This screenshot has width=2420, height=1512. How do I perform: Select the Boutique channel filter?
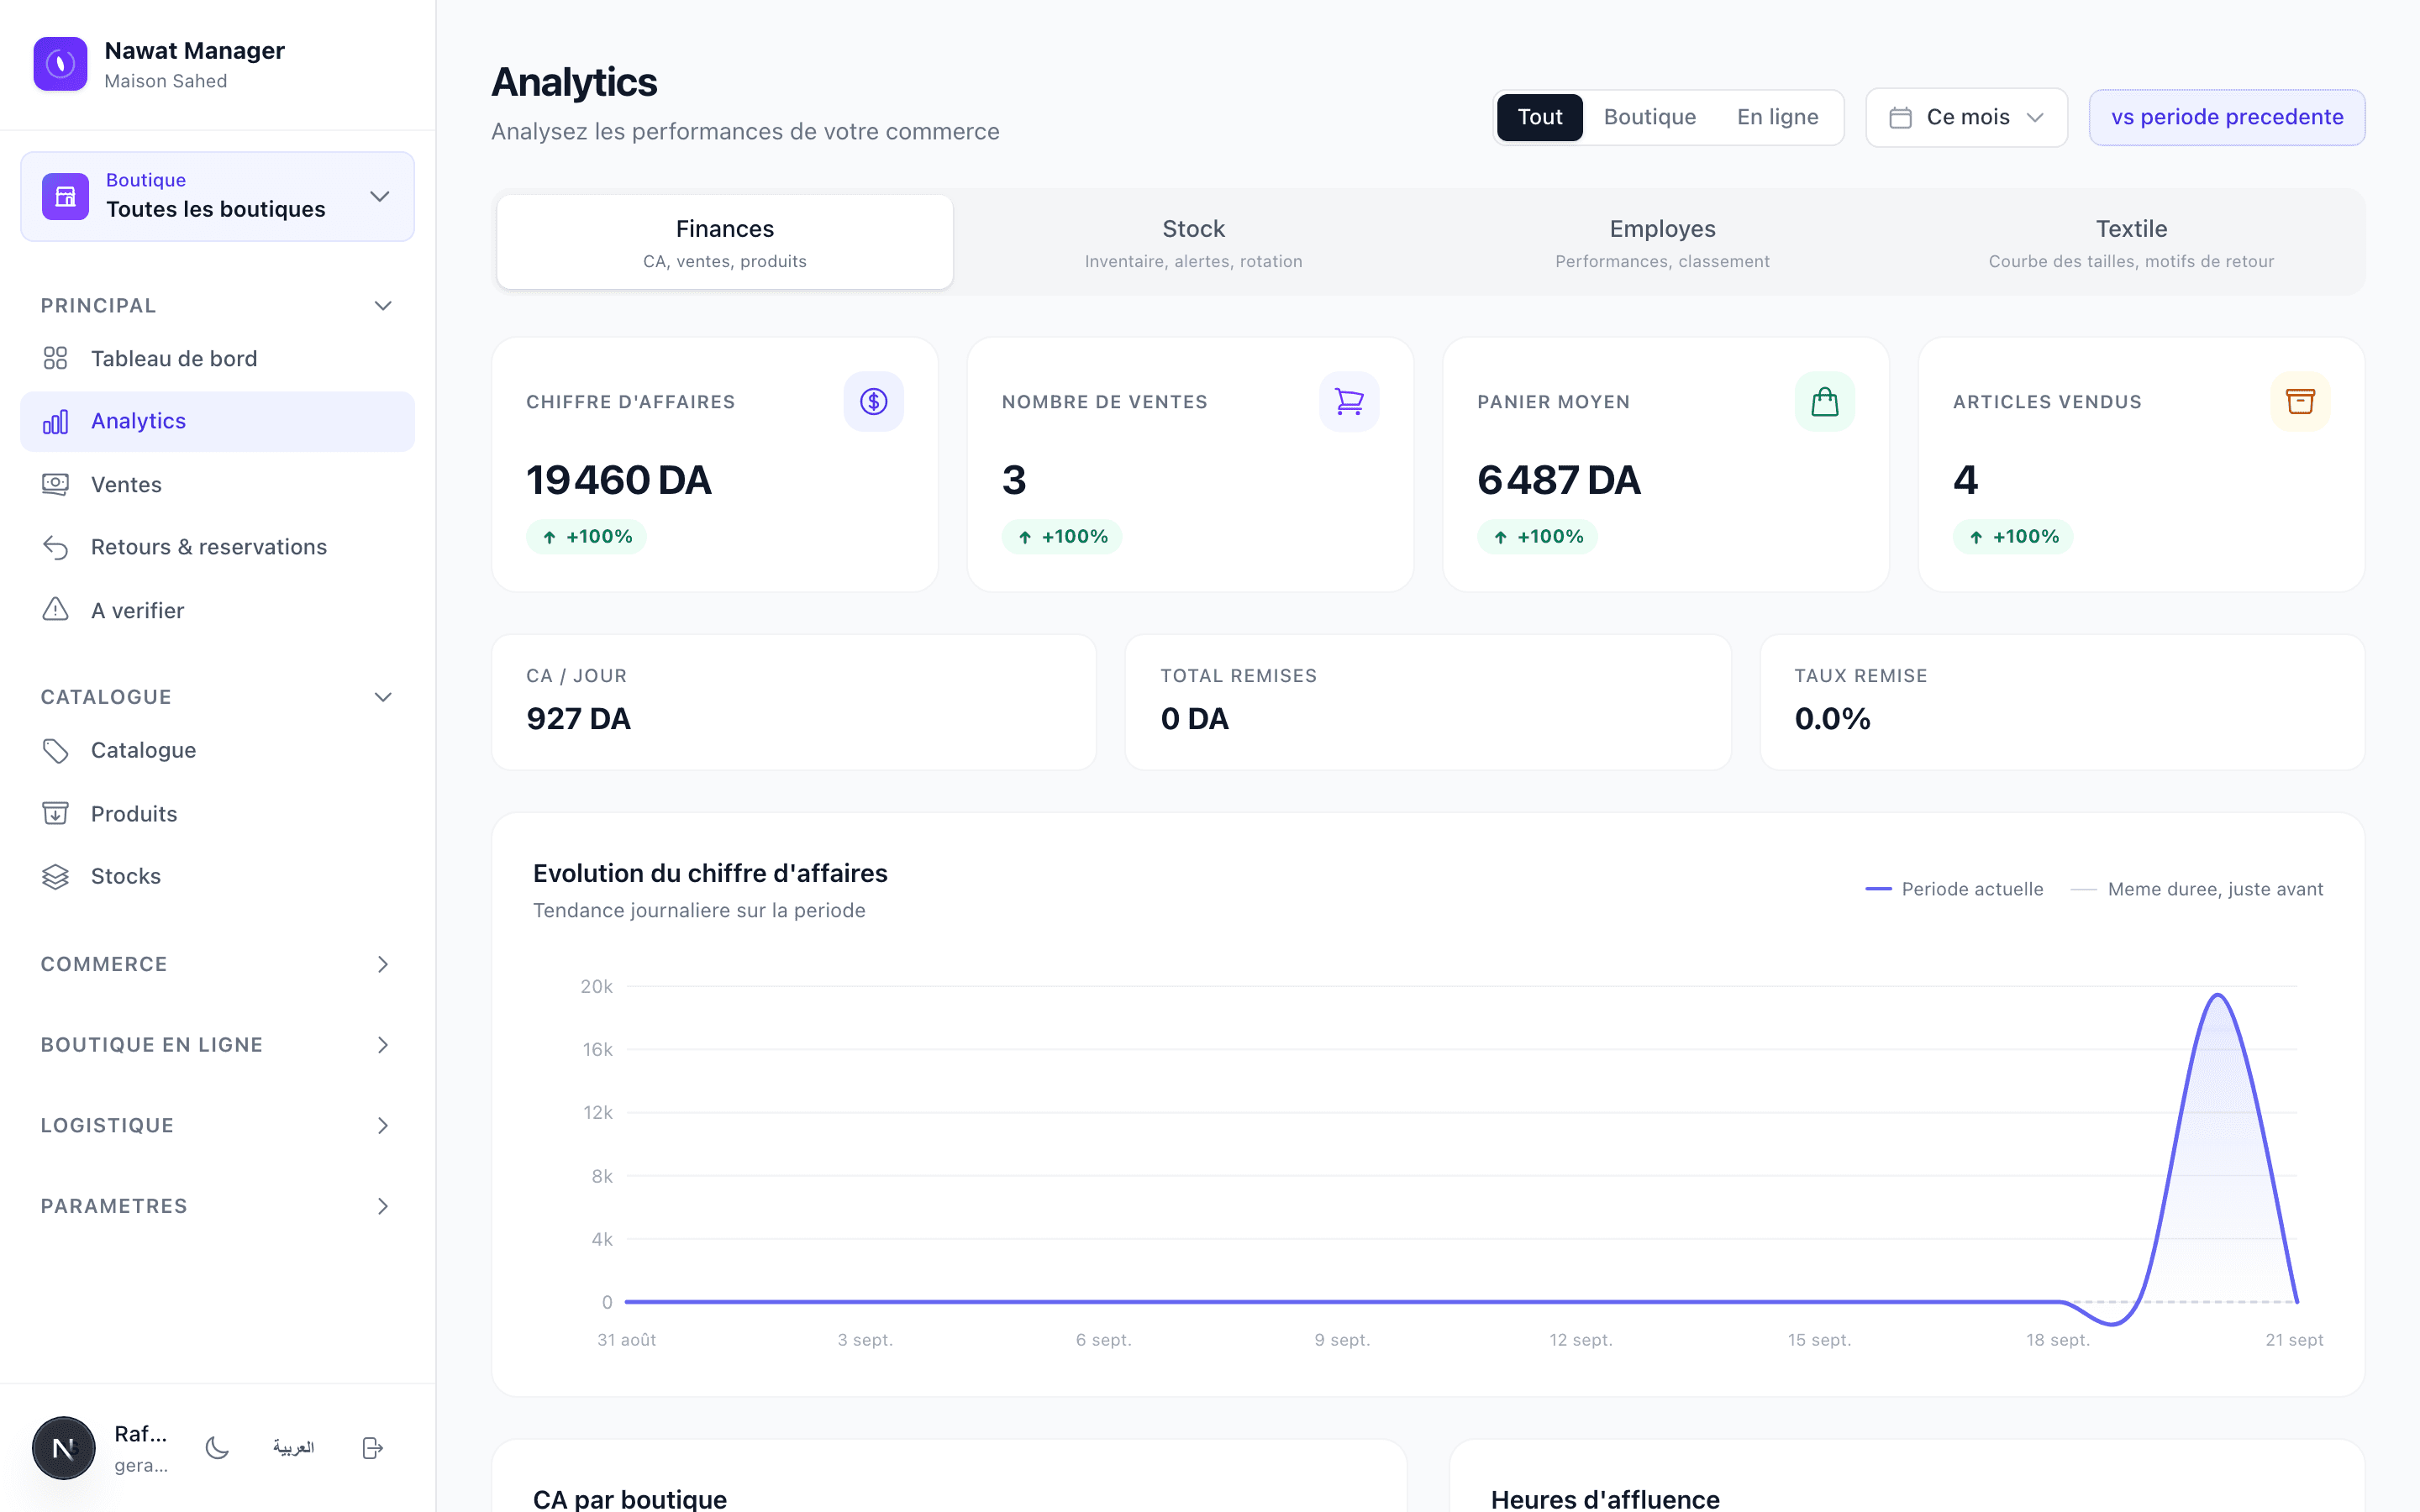(1649, 117)
